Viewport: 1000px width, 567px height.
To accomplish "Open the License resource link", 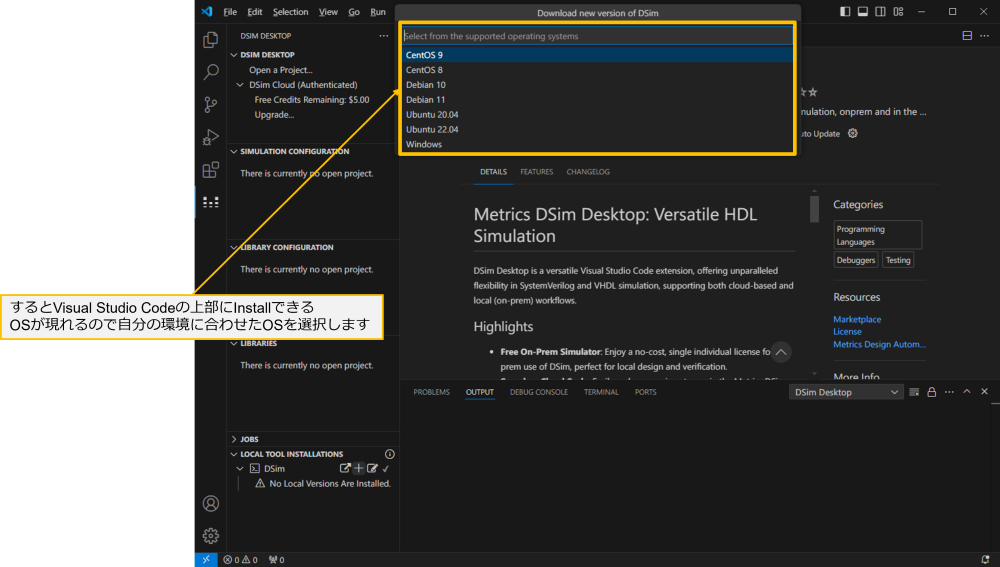I will (x=847, y=332).
